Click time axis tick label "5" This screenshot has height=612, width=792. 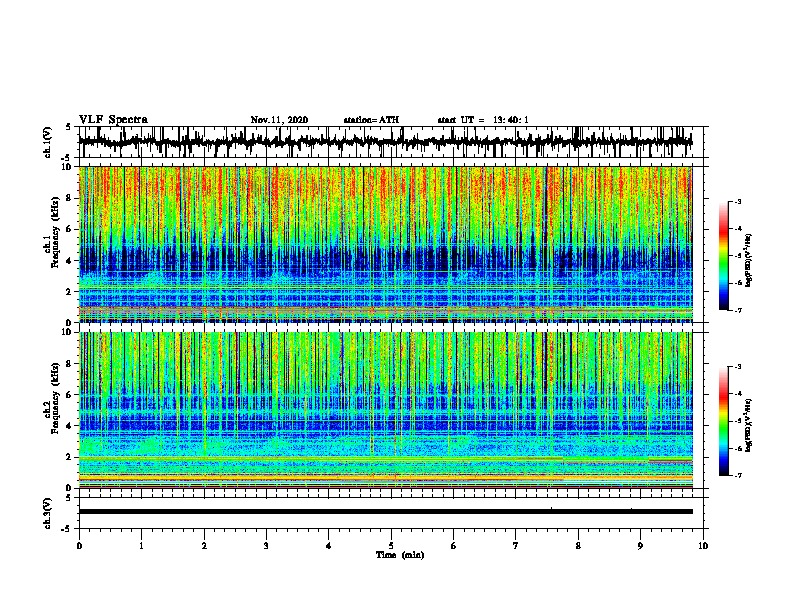(x=391, y=546)
